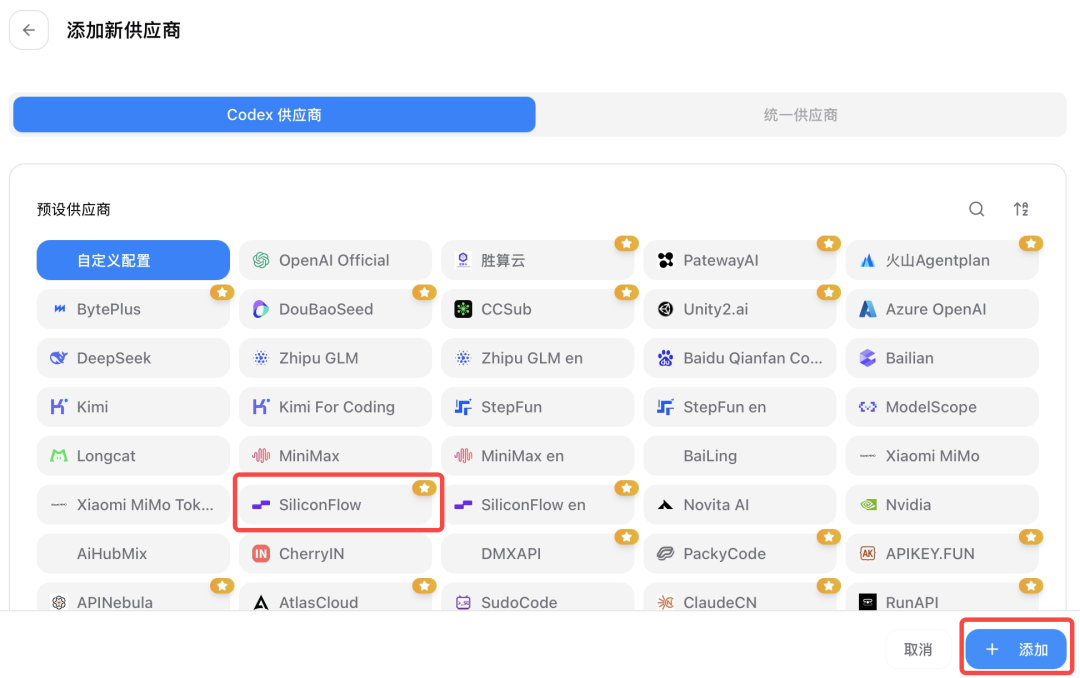Go back with the arrow button
1080x678 pixels.
(x=29, y=30)
